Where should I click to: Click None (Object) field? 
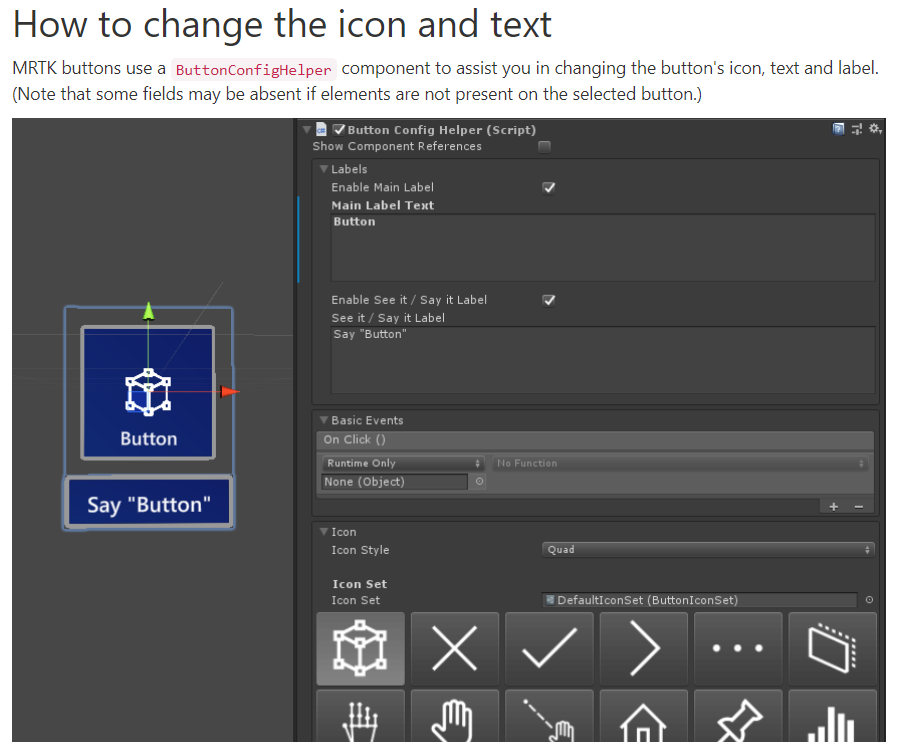[x=394, y=482]
